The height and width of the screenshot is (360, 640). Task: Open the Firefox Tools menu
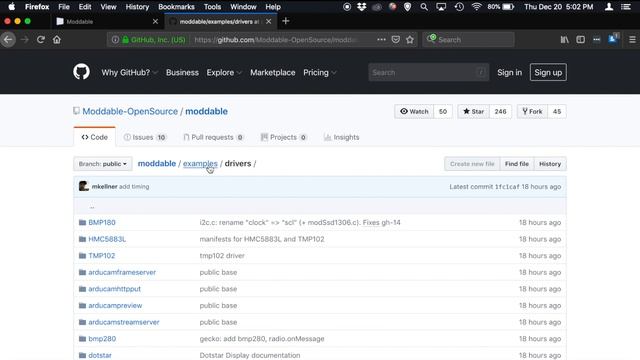point(212,7)
